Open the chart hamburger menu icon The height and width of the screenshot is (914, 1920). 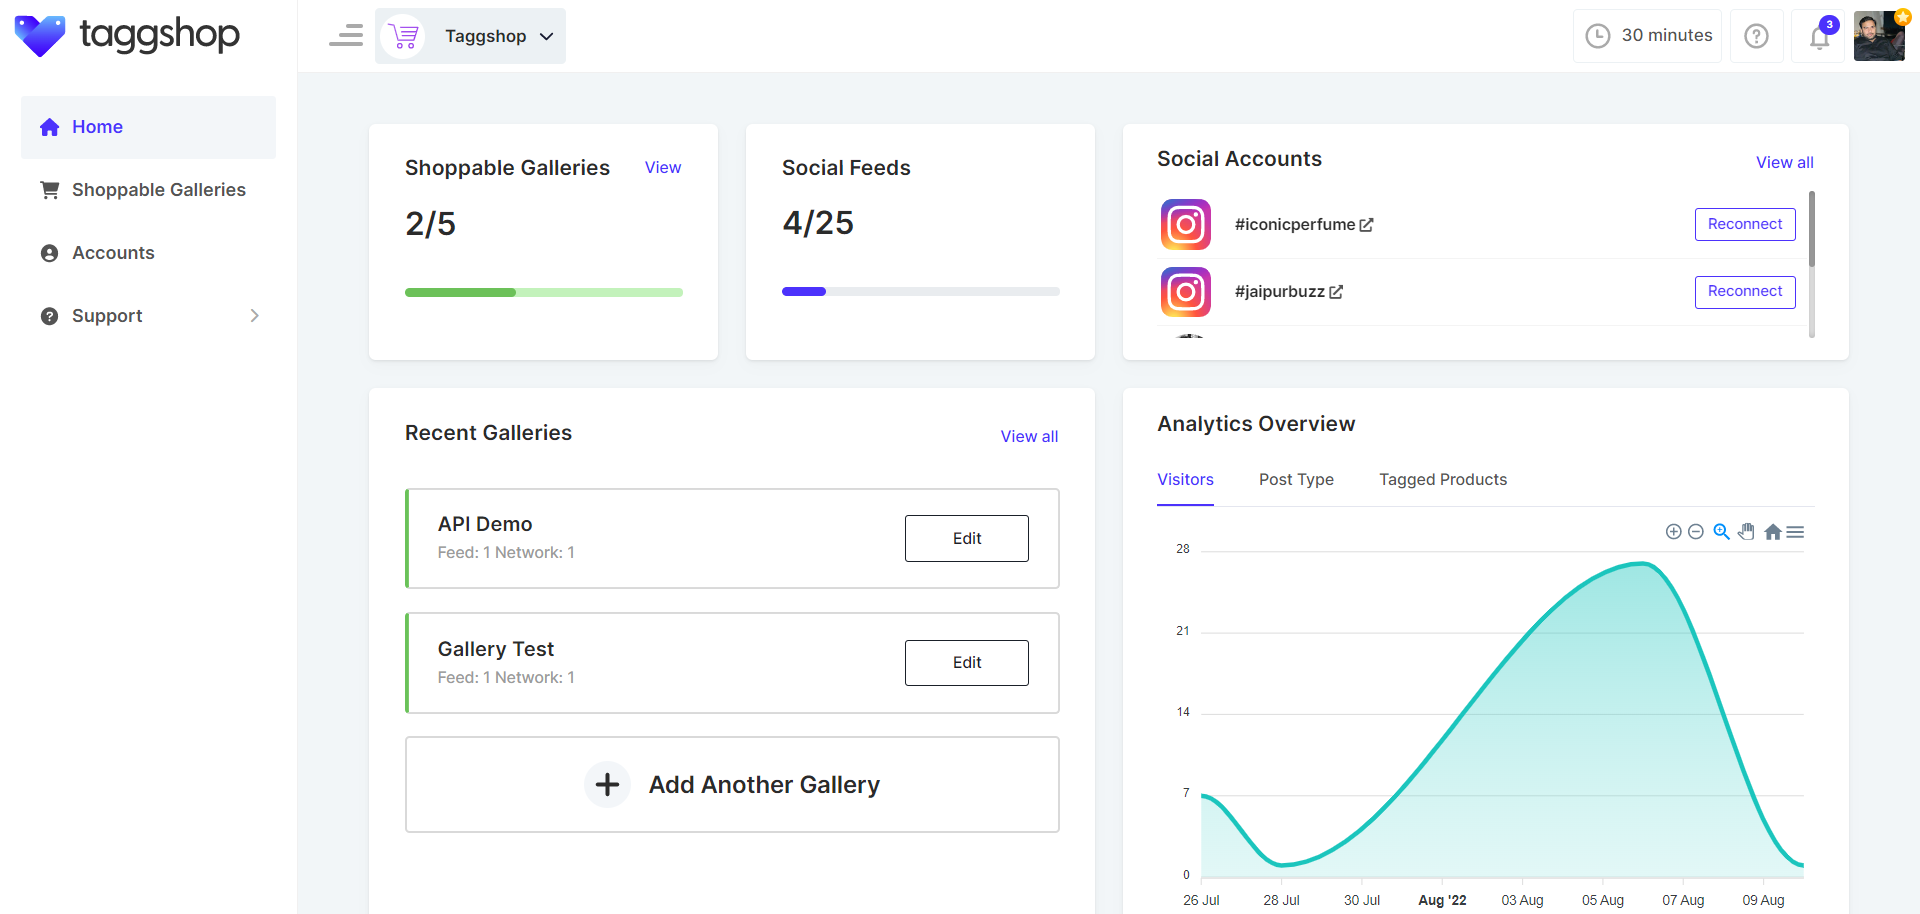point(1797,531)
